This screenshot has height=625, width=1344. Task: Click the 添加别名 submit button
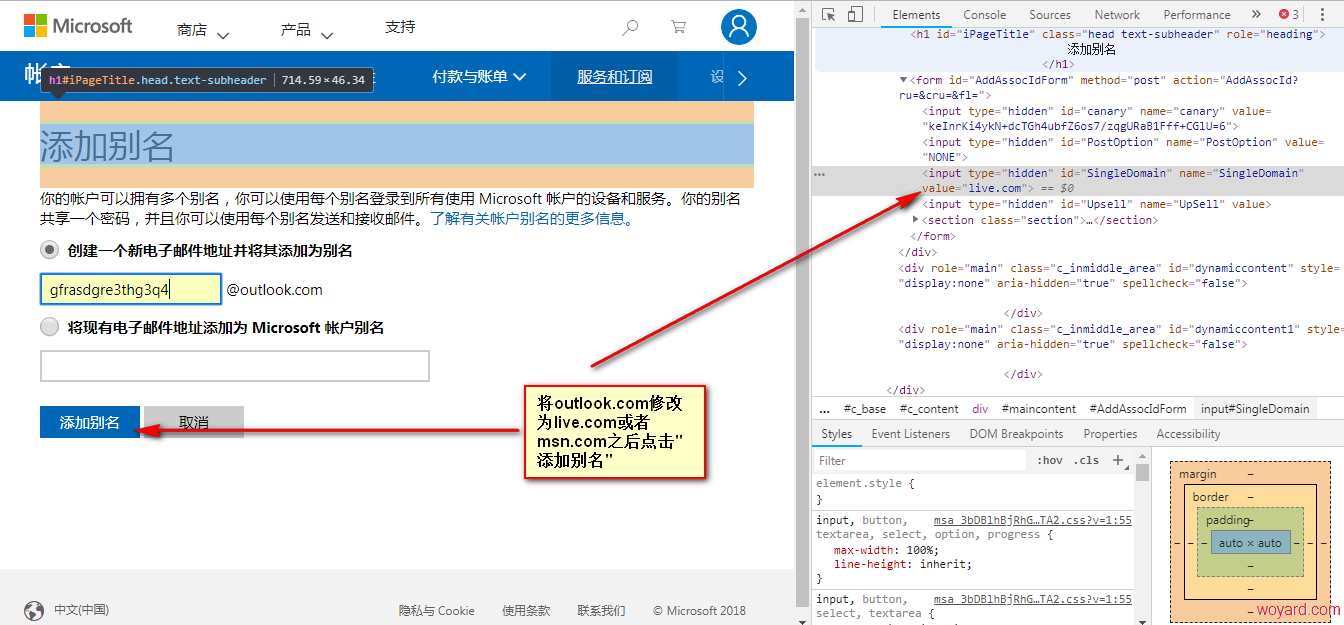[x=90, y=422]
